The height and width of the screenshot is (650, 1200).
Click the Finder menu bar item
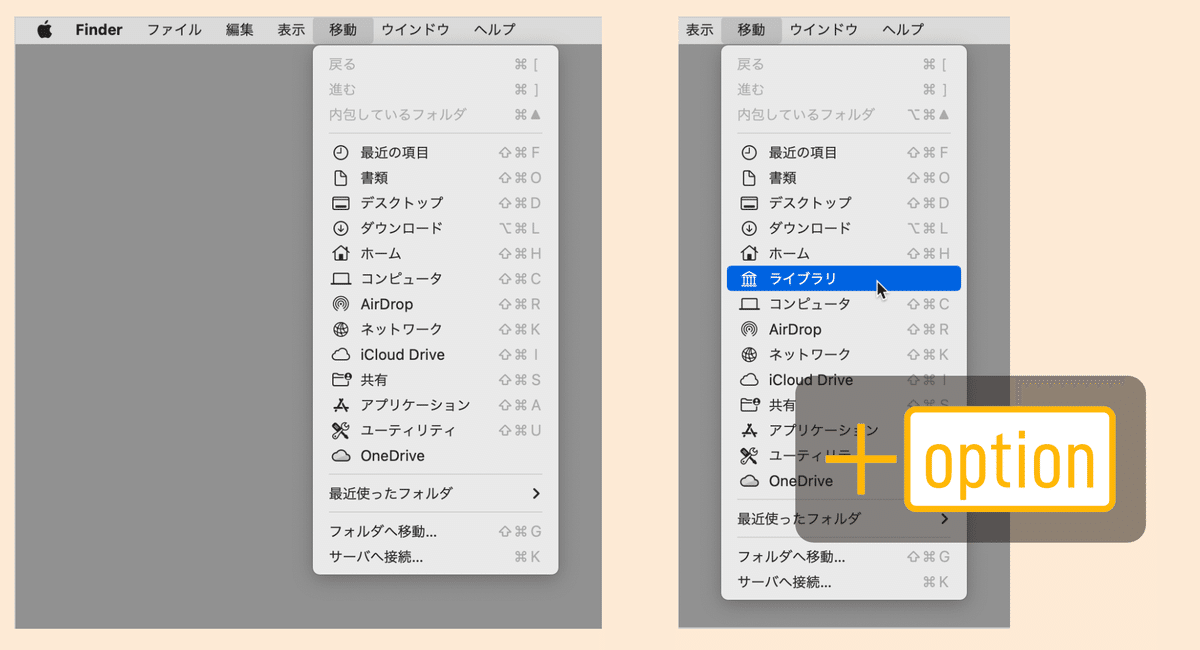coord(99,30)
